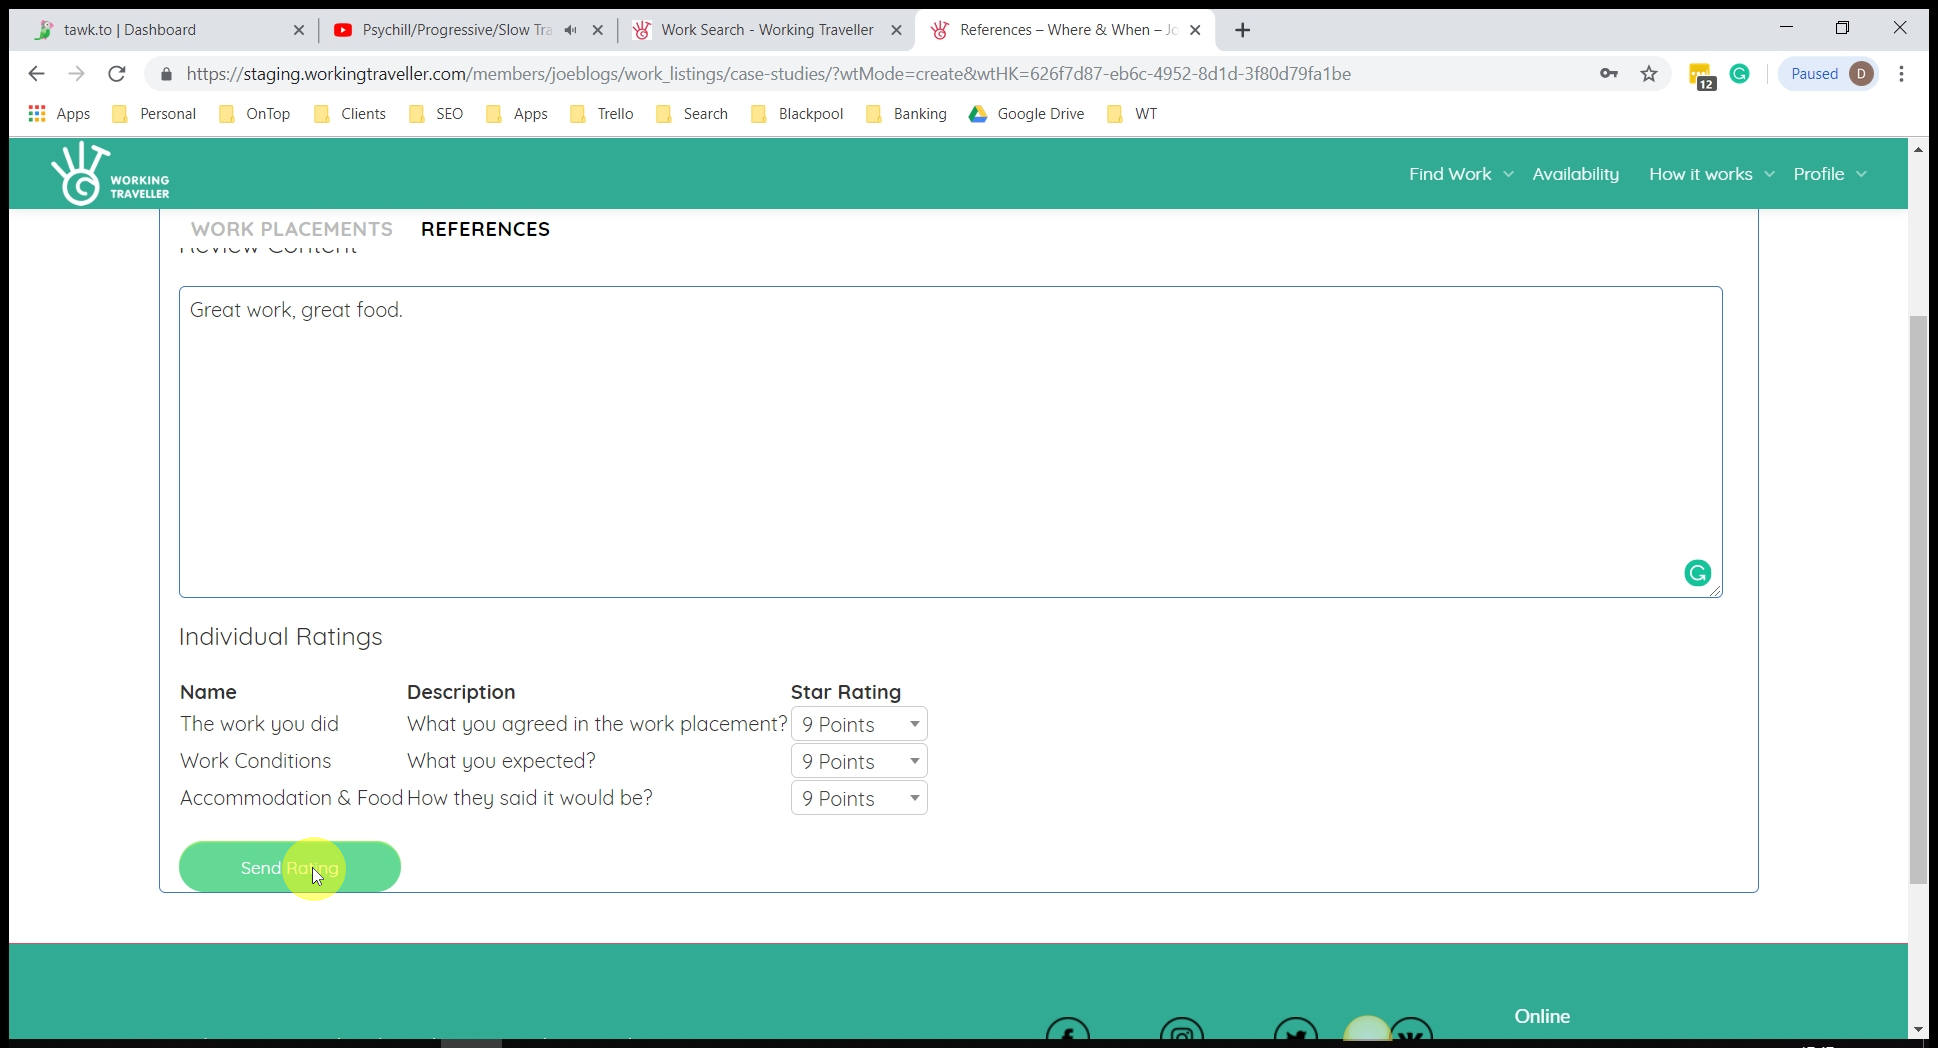The width and height of the screenshot is (1938, 1048).
Task: Click the Working Traveller hand logo
Action: [x=80, y=174]
